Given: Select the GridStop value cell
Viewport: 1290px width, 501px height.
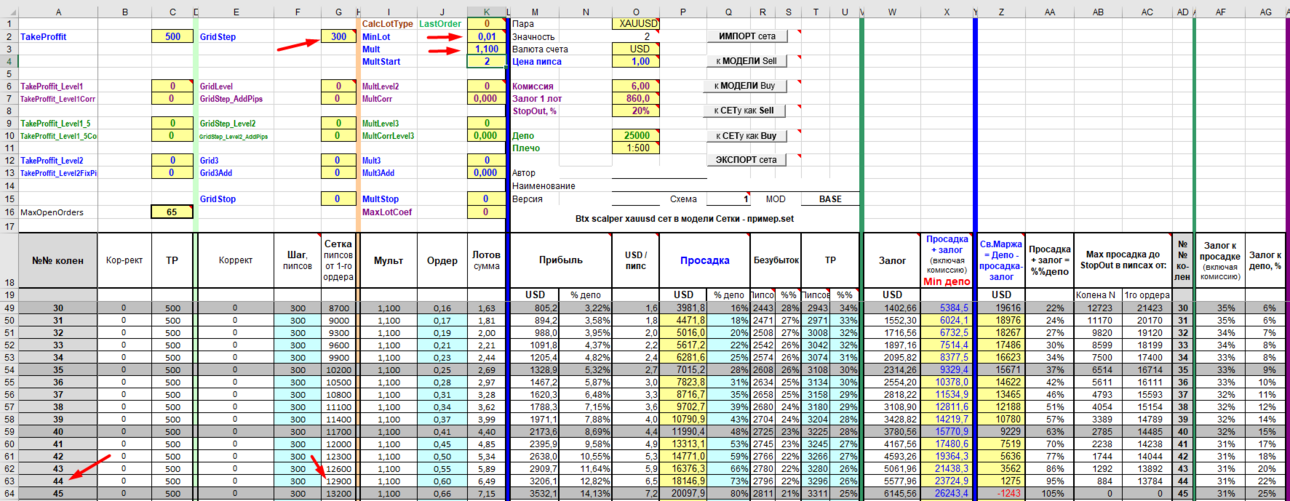Looking at the screenshot, I should pyautogui.click(x=340, y=199).
